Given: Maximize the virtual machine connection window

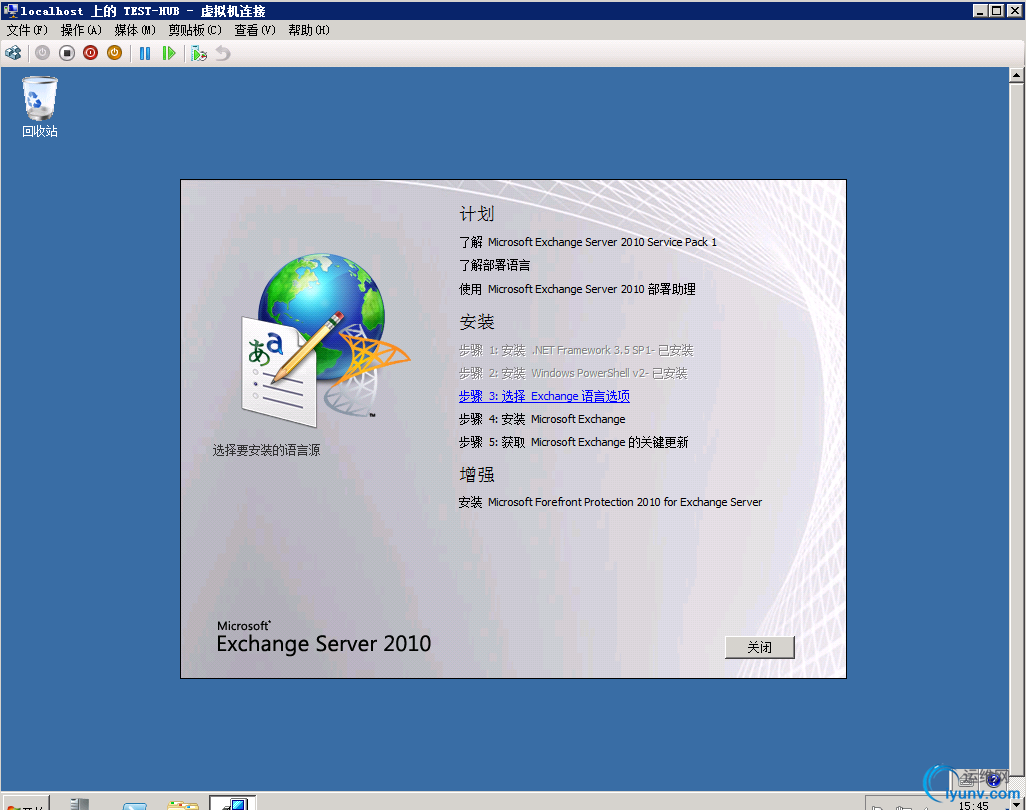Looking at the screenshot, I should pyautogui.click(x=997, y=10).
